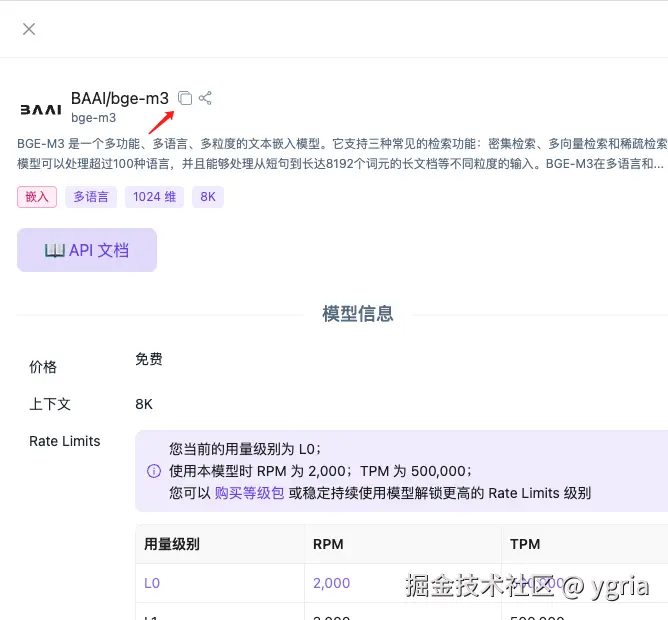Click the L0 row level cell
Viewport: 668px width, 620px height.
click(152, 583)
